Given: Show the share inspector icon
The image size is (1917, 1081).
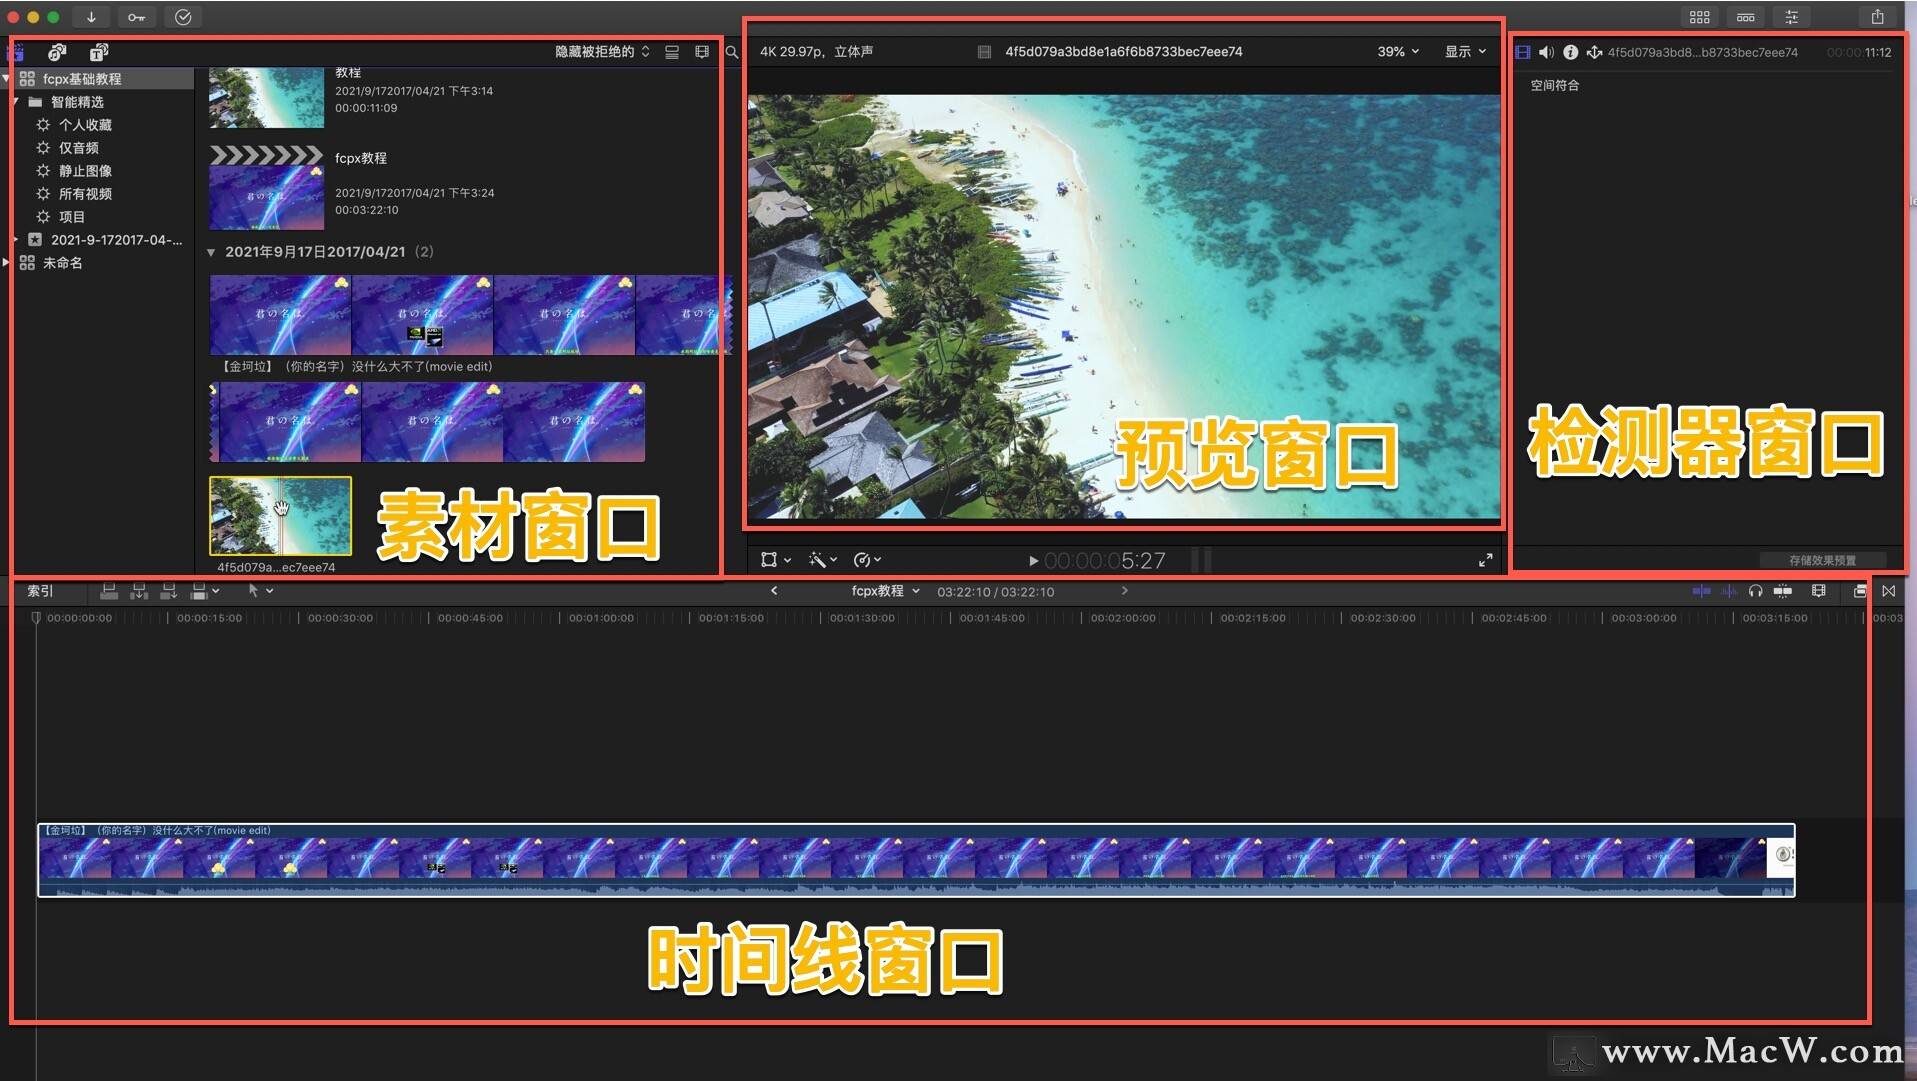Looking at the screenshot, I should coord(1594,52).
